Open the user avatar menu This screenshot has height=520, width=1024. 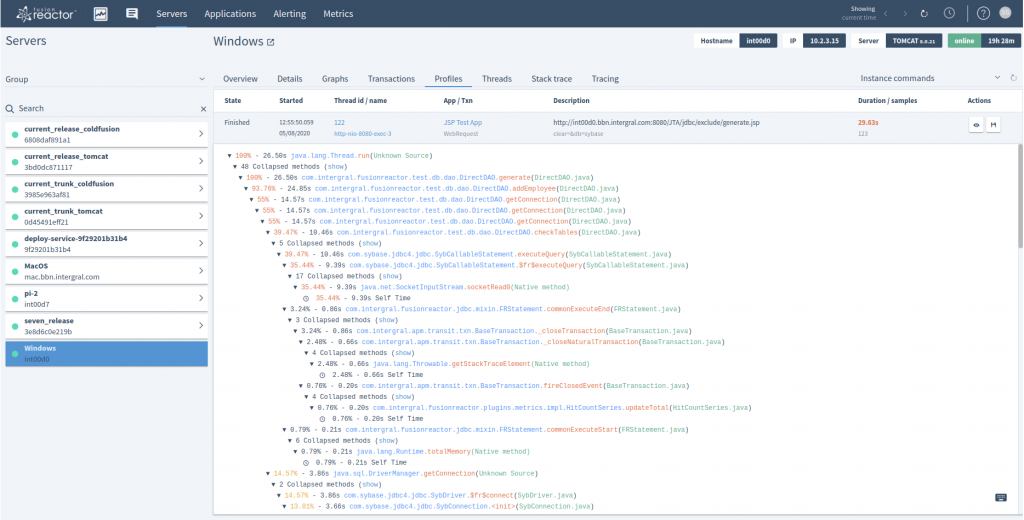pos(1008,13)
